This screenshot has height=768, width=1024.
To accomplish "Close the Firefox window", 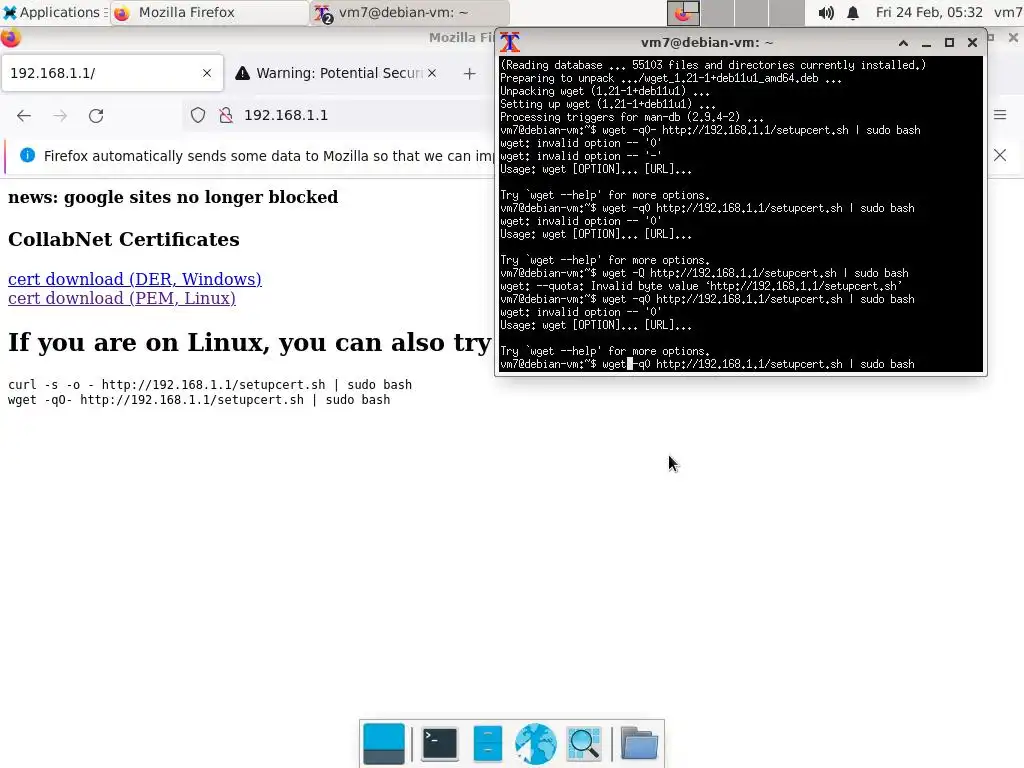I will pyautogui.click(x=1013, y=38).
